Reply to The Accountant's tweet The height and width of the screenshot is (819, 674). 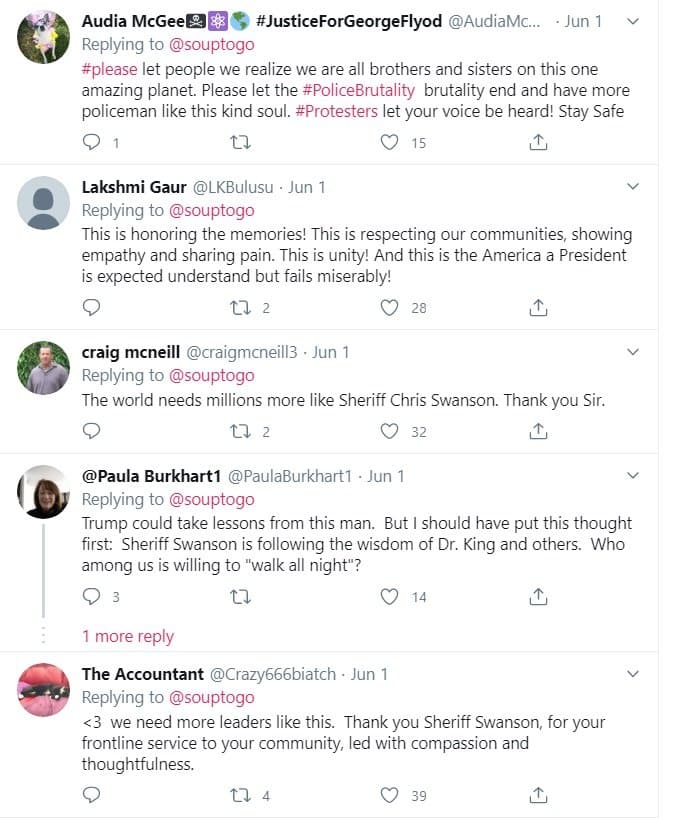point(92,795)
